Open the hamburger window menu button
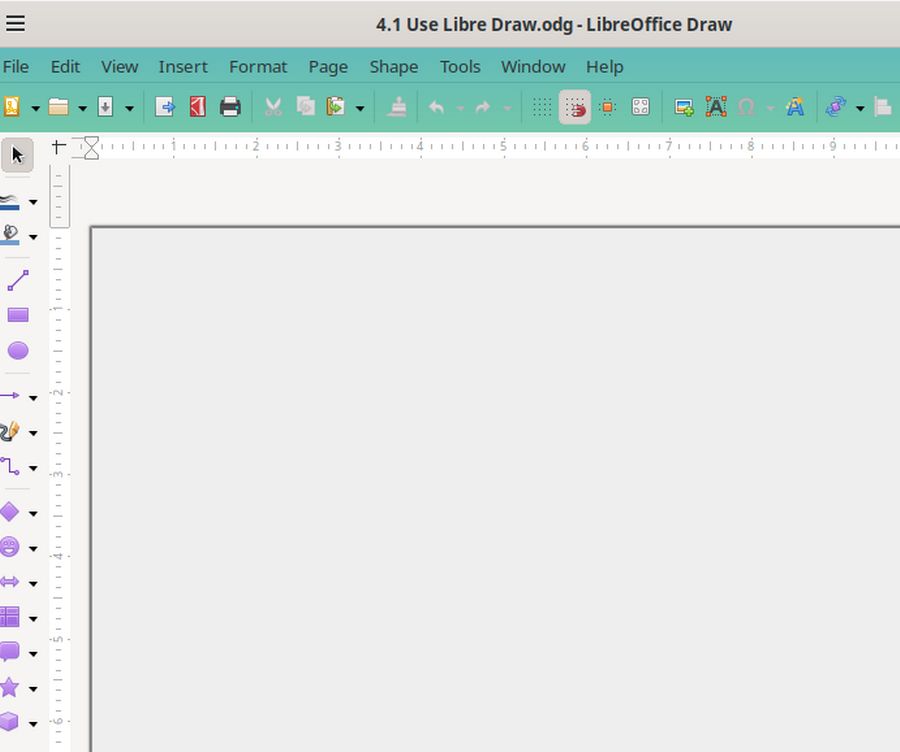 (15, 24)
